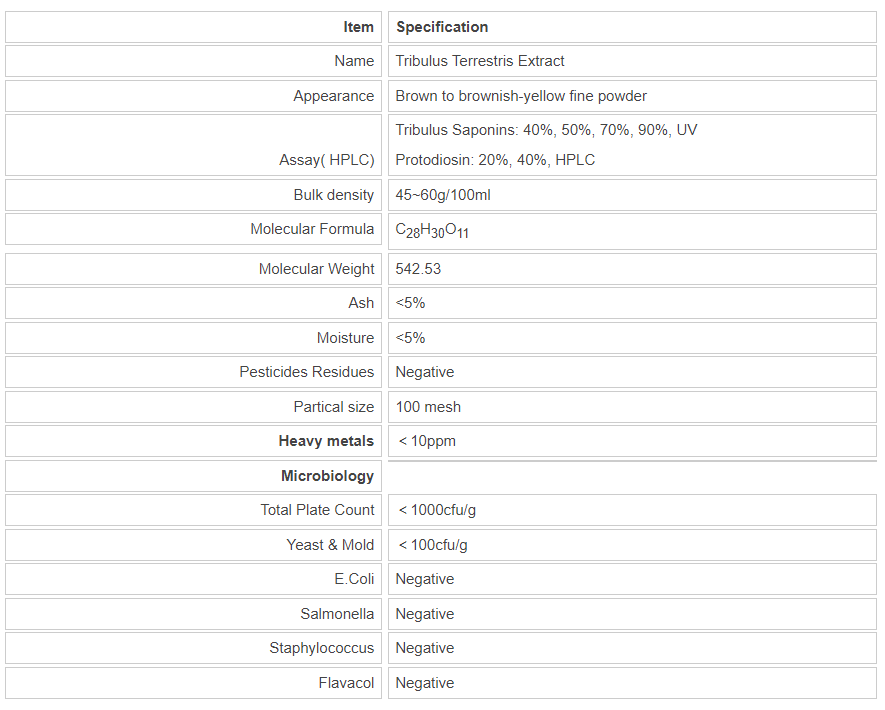Viewport: 885px width, 710px height.
Task: Click the 'Protodiosin: 20%, 40%, HPLC' line
Action: click(x=495, y=160)
